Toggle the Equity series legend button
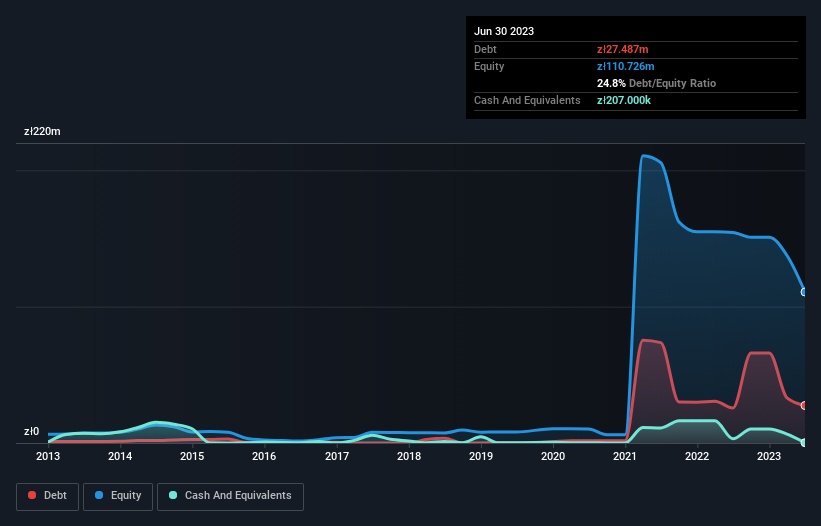The width and height of the screenshot is (821, 526). coord(118,497)
